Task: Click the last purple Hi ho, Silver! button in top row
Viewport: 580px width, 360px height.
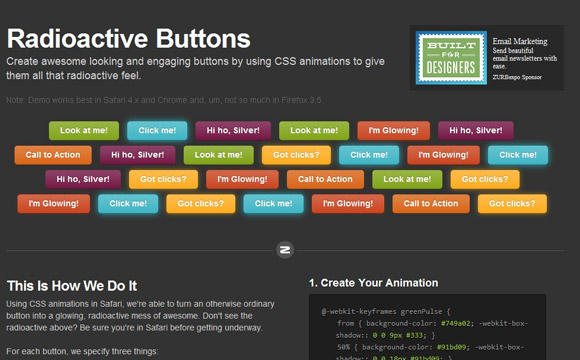Action: point(476,131)
